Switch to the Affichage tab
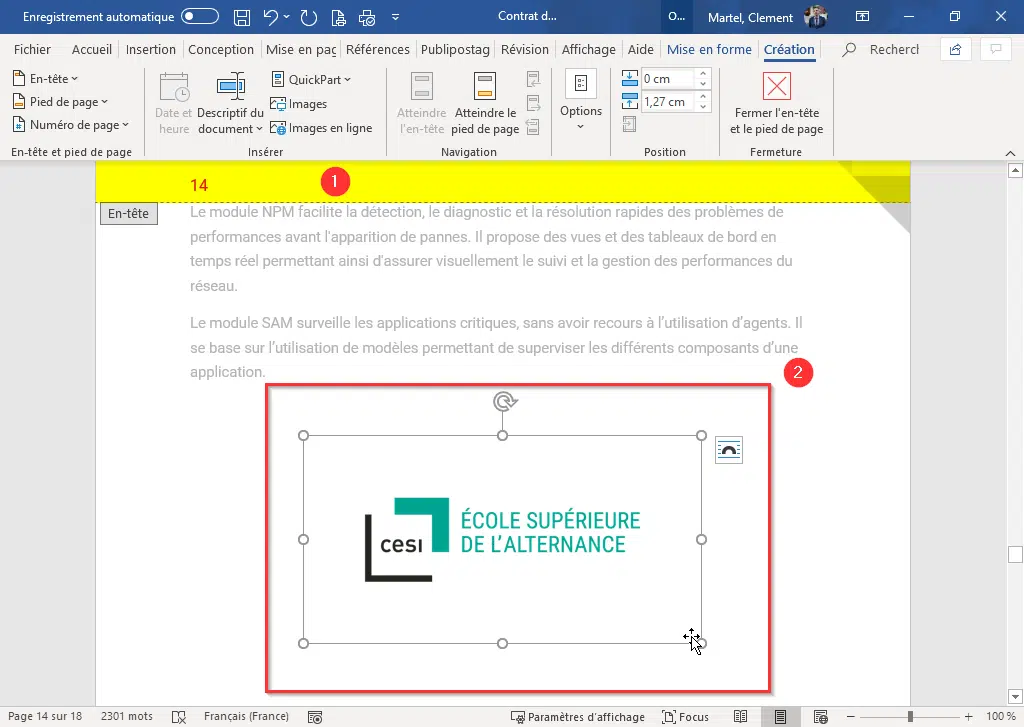Image resolution: width=1024 pixels, height=727 pixels. [x=588, y=50]
